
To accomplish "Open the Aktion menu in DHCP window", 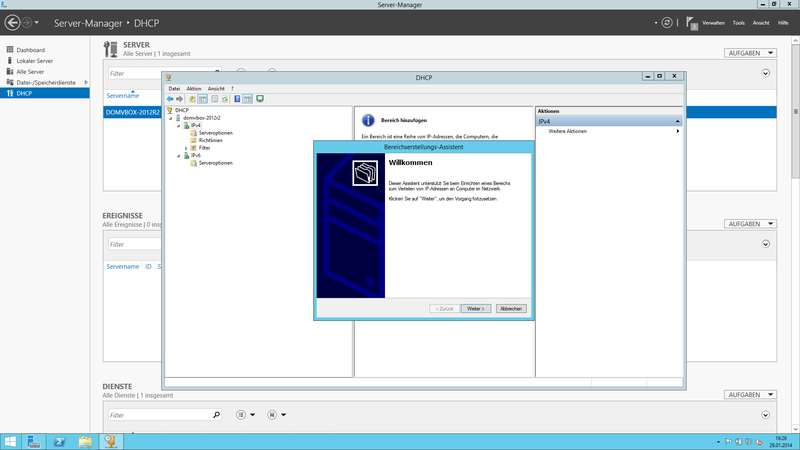I will 194,88.
